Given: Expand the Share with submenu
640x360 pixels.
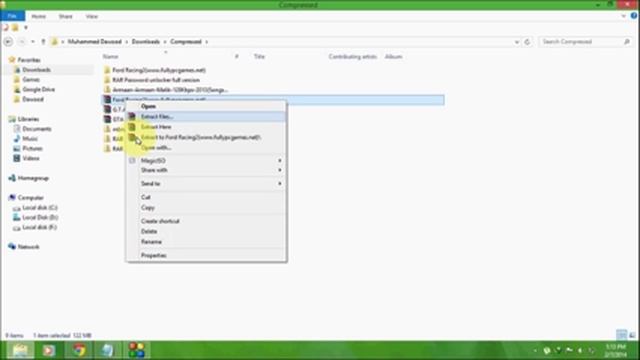Looking at the screenshot, I should point(280,170).
